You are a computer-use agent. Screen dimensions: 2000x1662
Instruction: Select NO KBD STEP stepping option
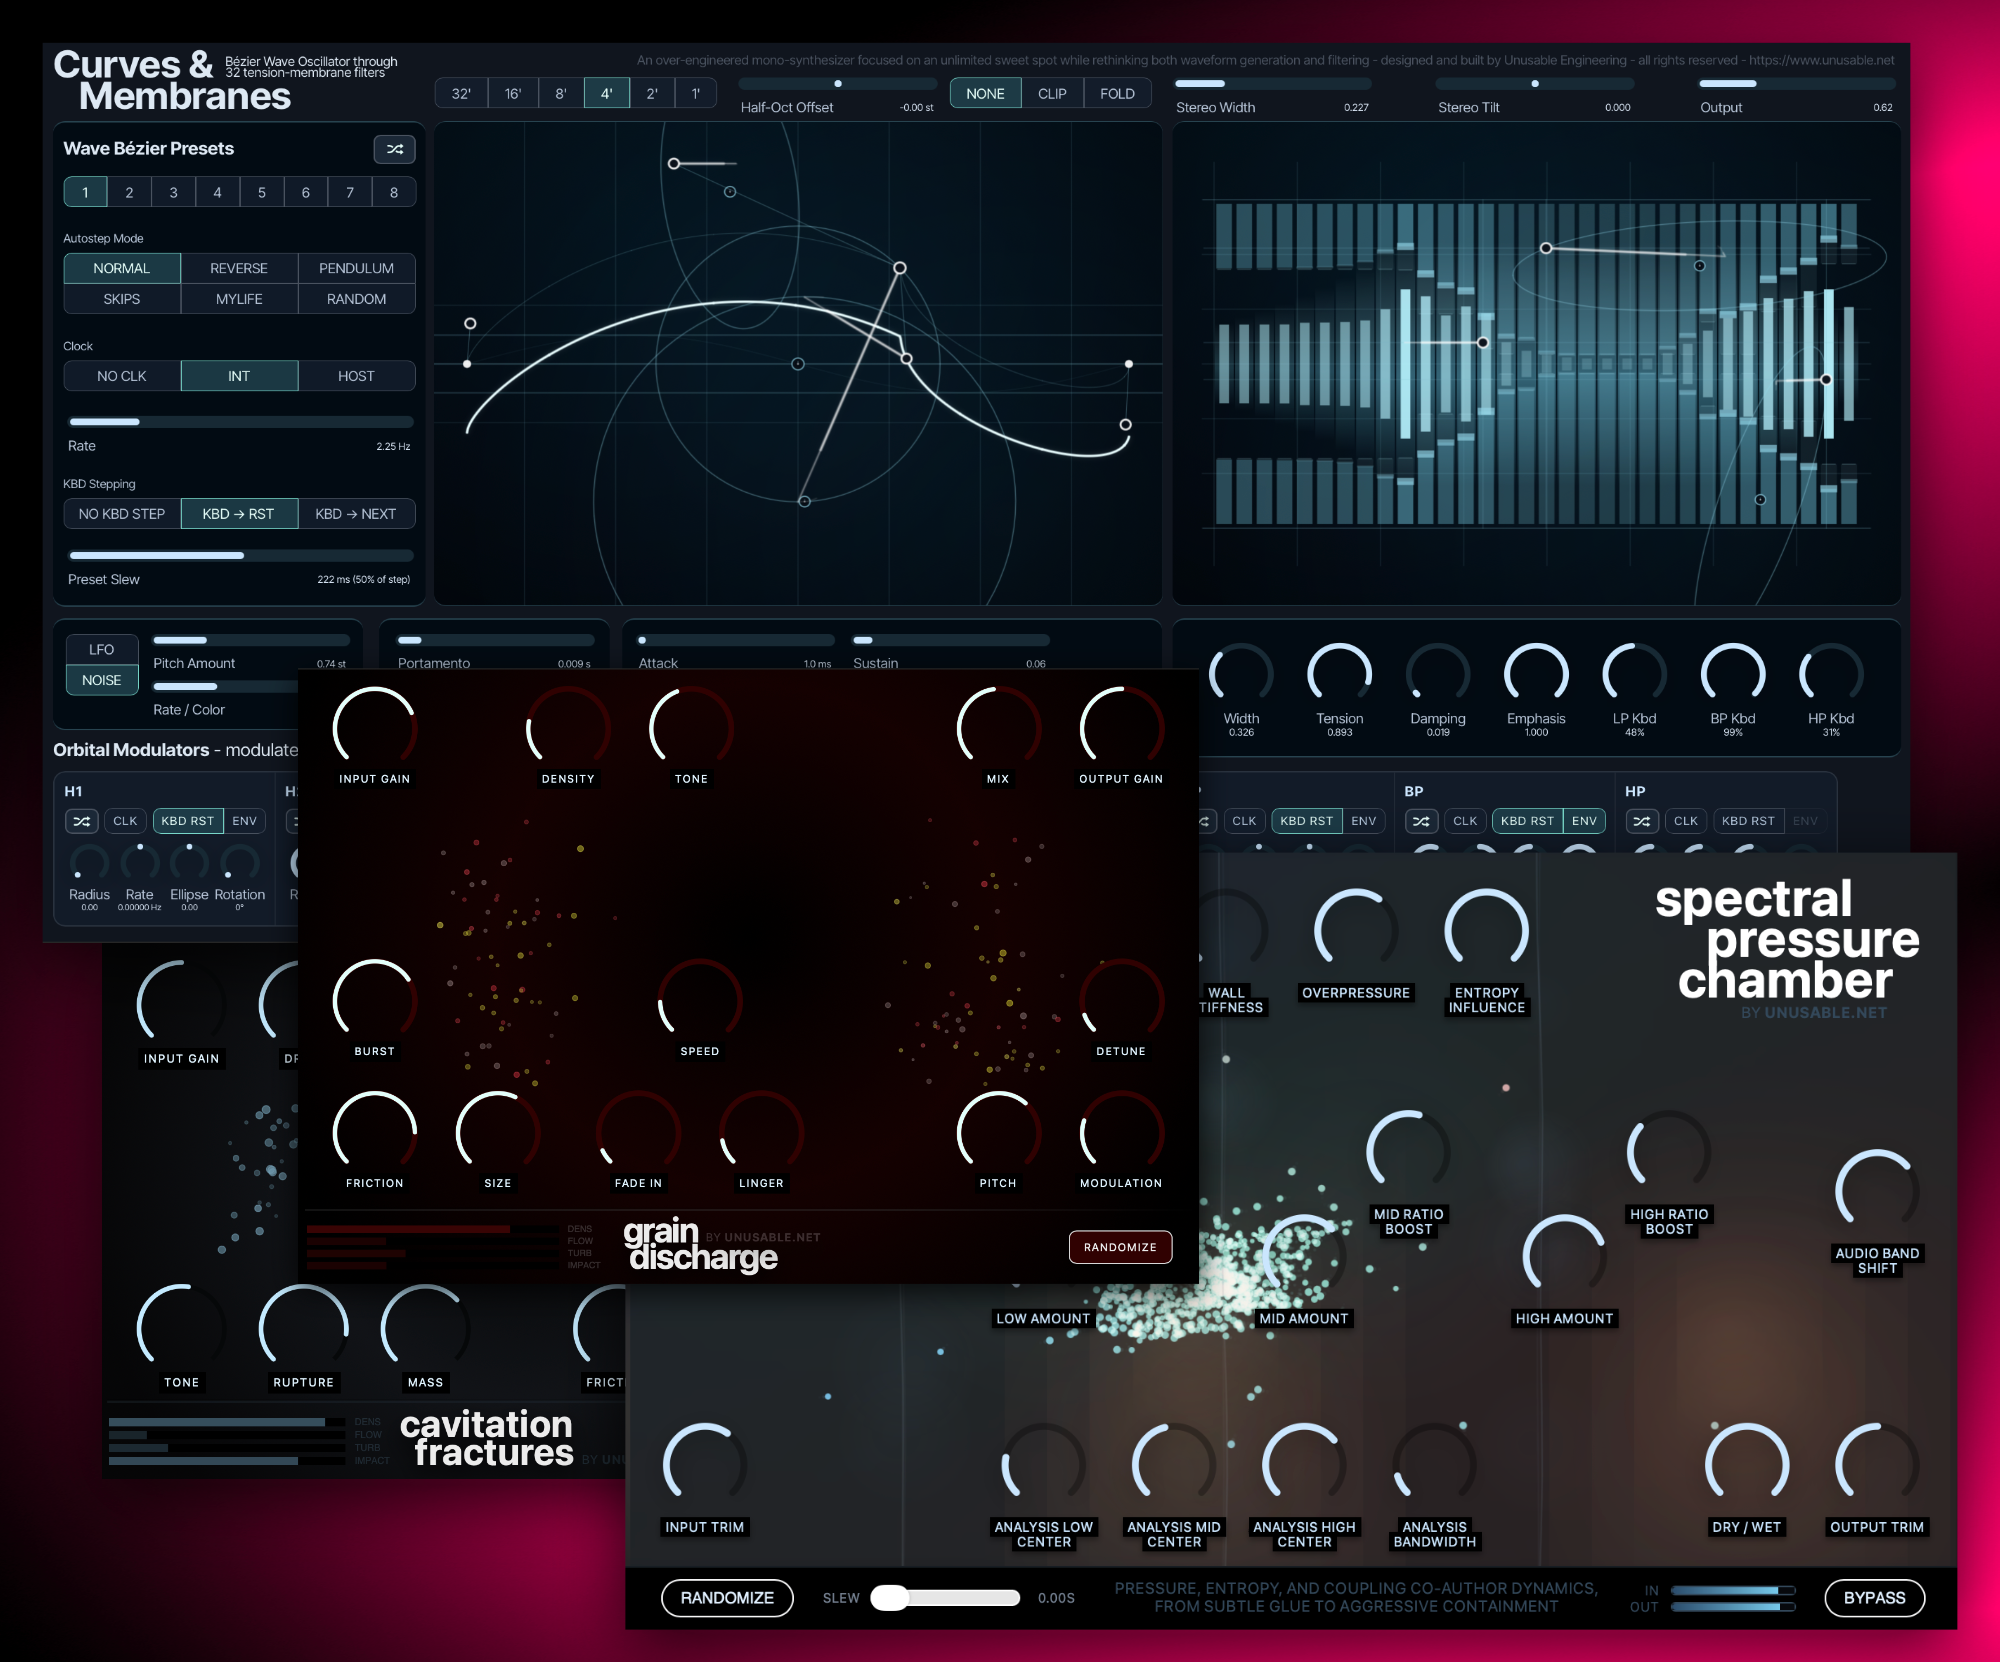(x=122, y=514)
